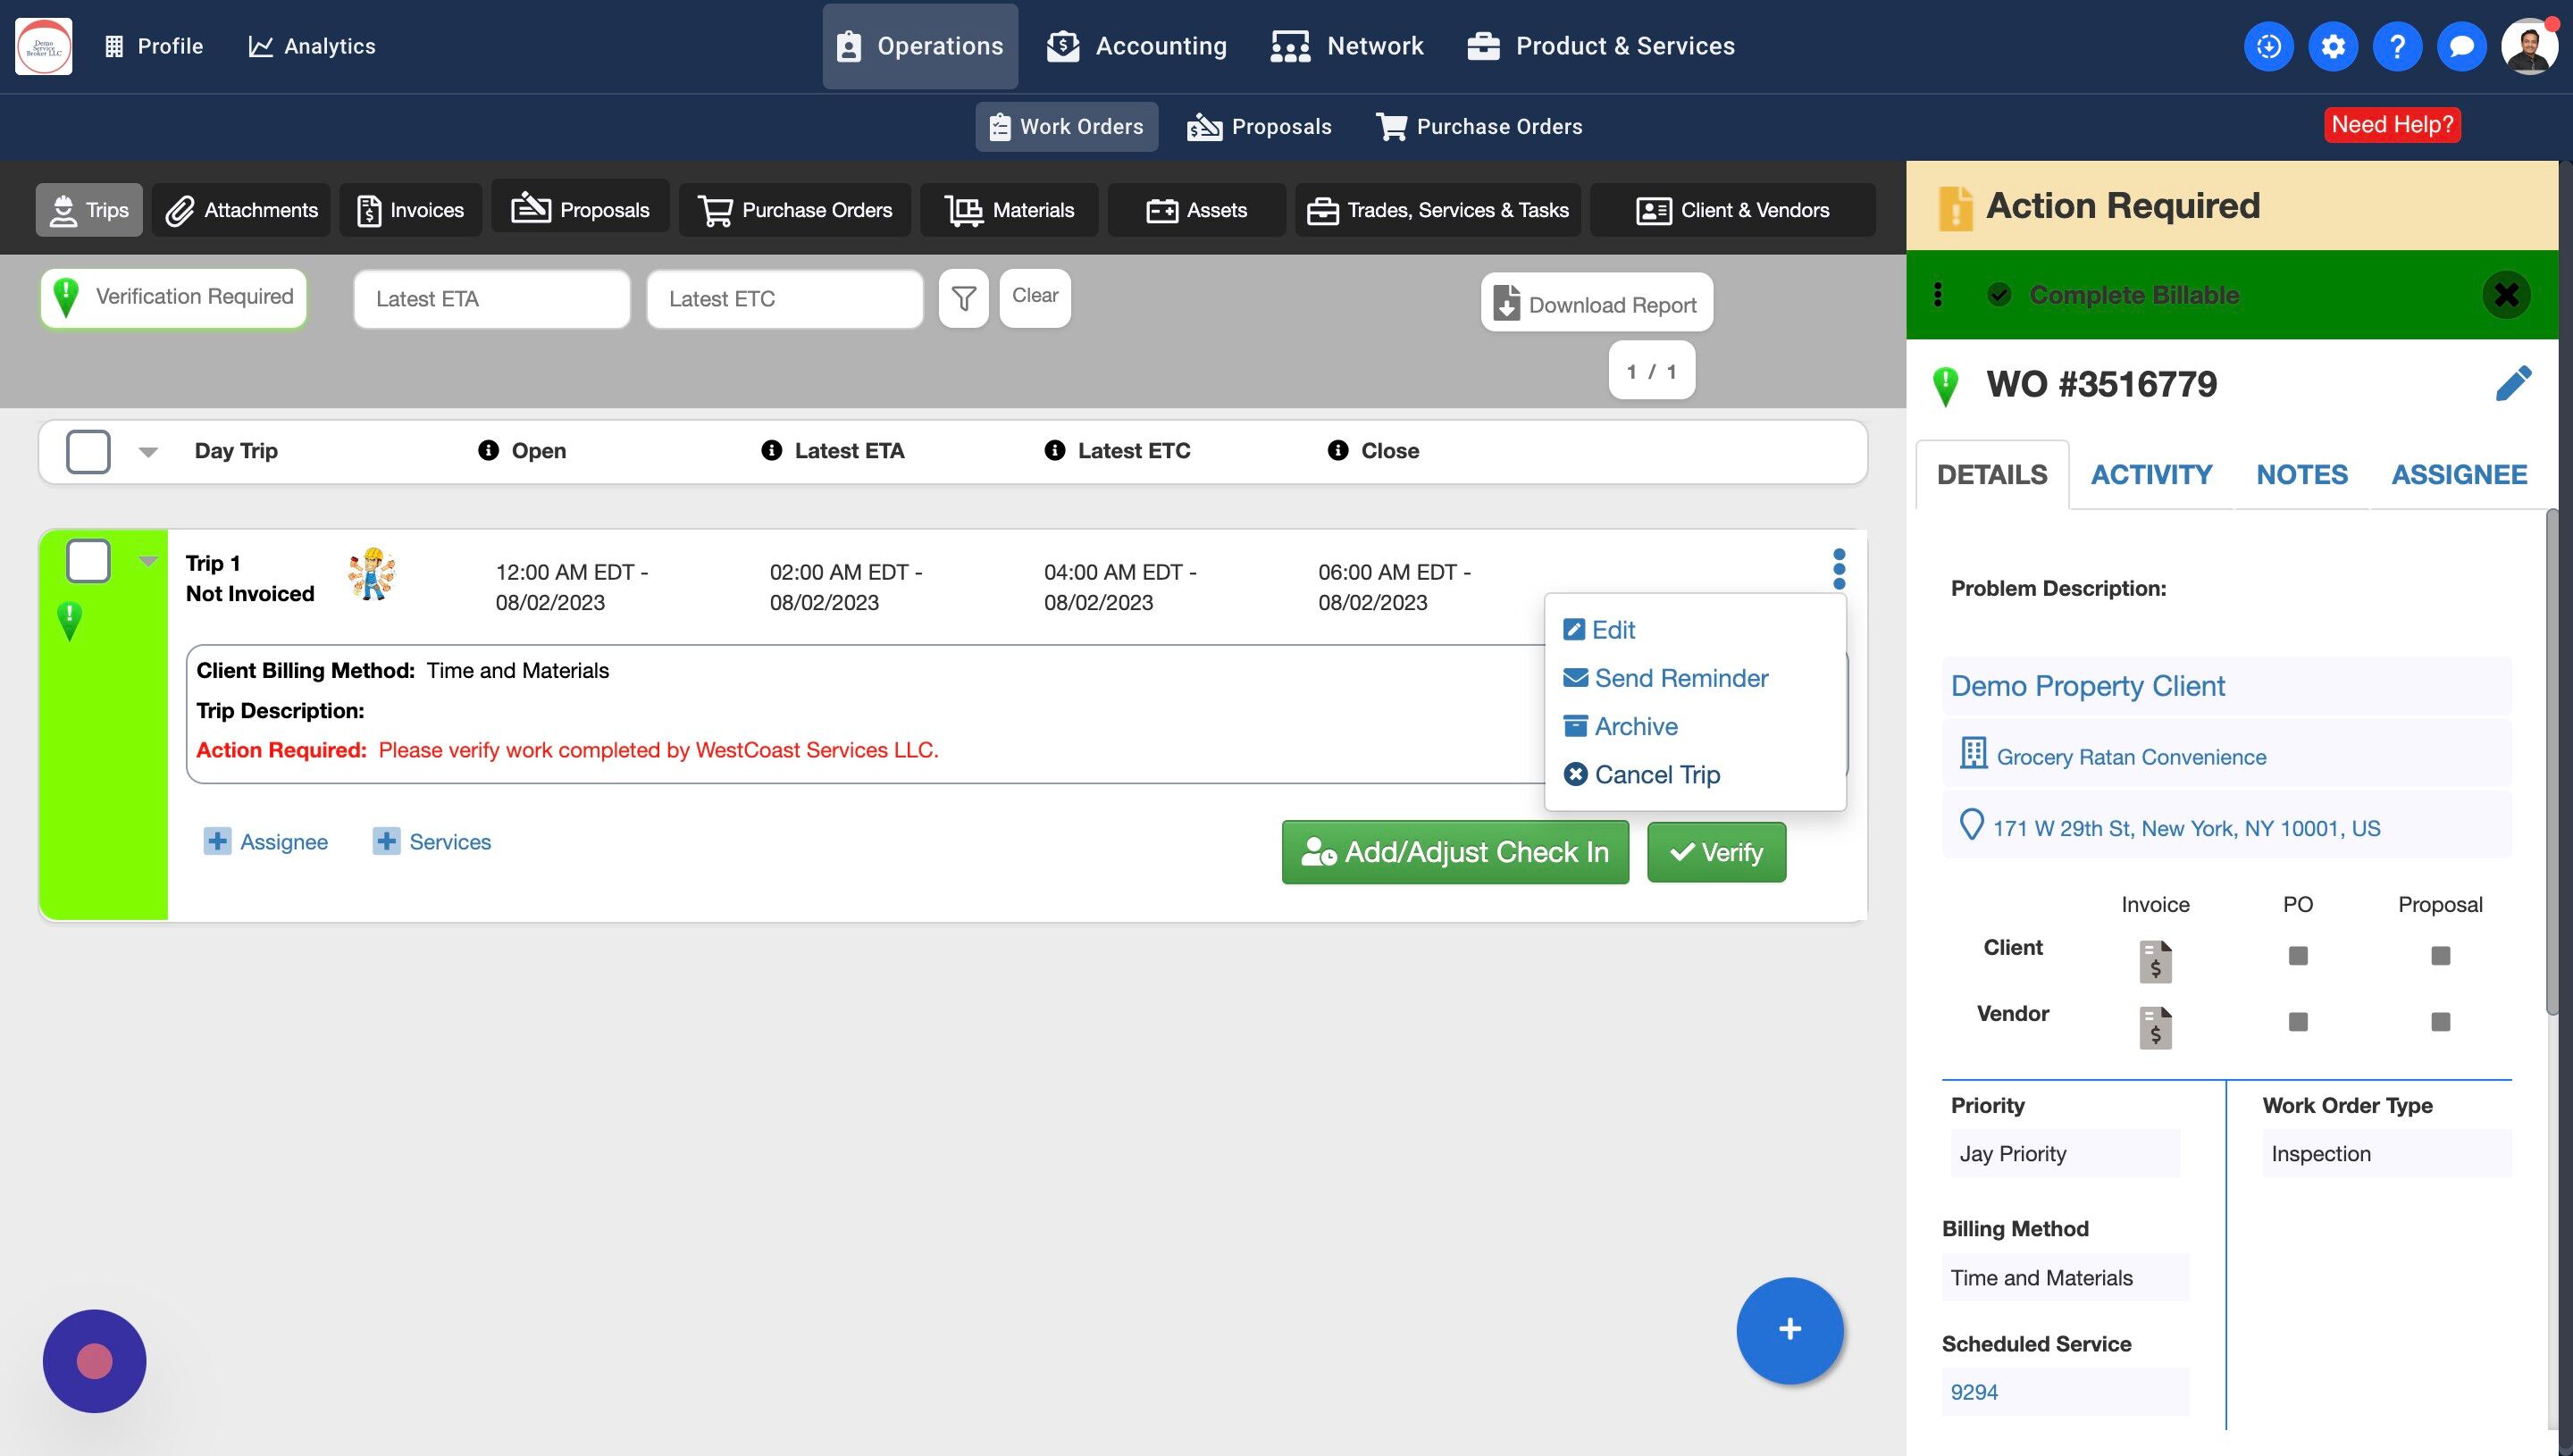This screenshot has width=2573, height=1456.
Task: Dismiss the Complete Billable banner with X
Action: click(2505, 295)
